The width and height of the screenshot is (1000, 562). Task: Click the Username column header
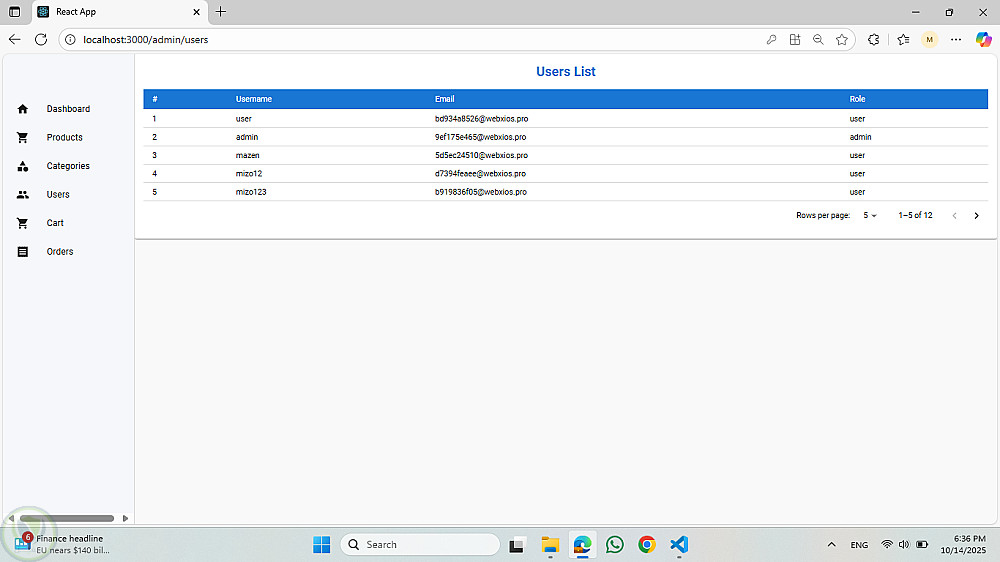(x=254, y=99)
